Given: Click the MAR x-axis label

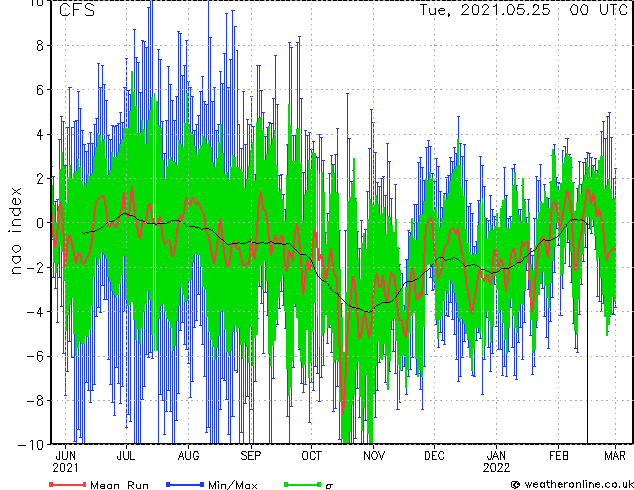Looking at the screenshot, I should tap(615, 456).
